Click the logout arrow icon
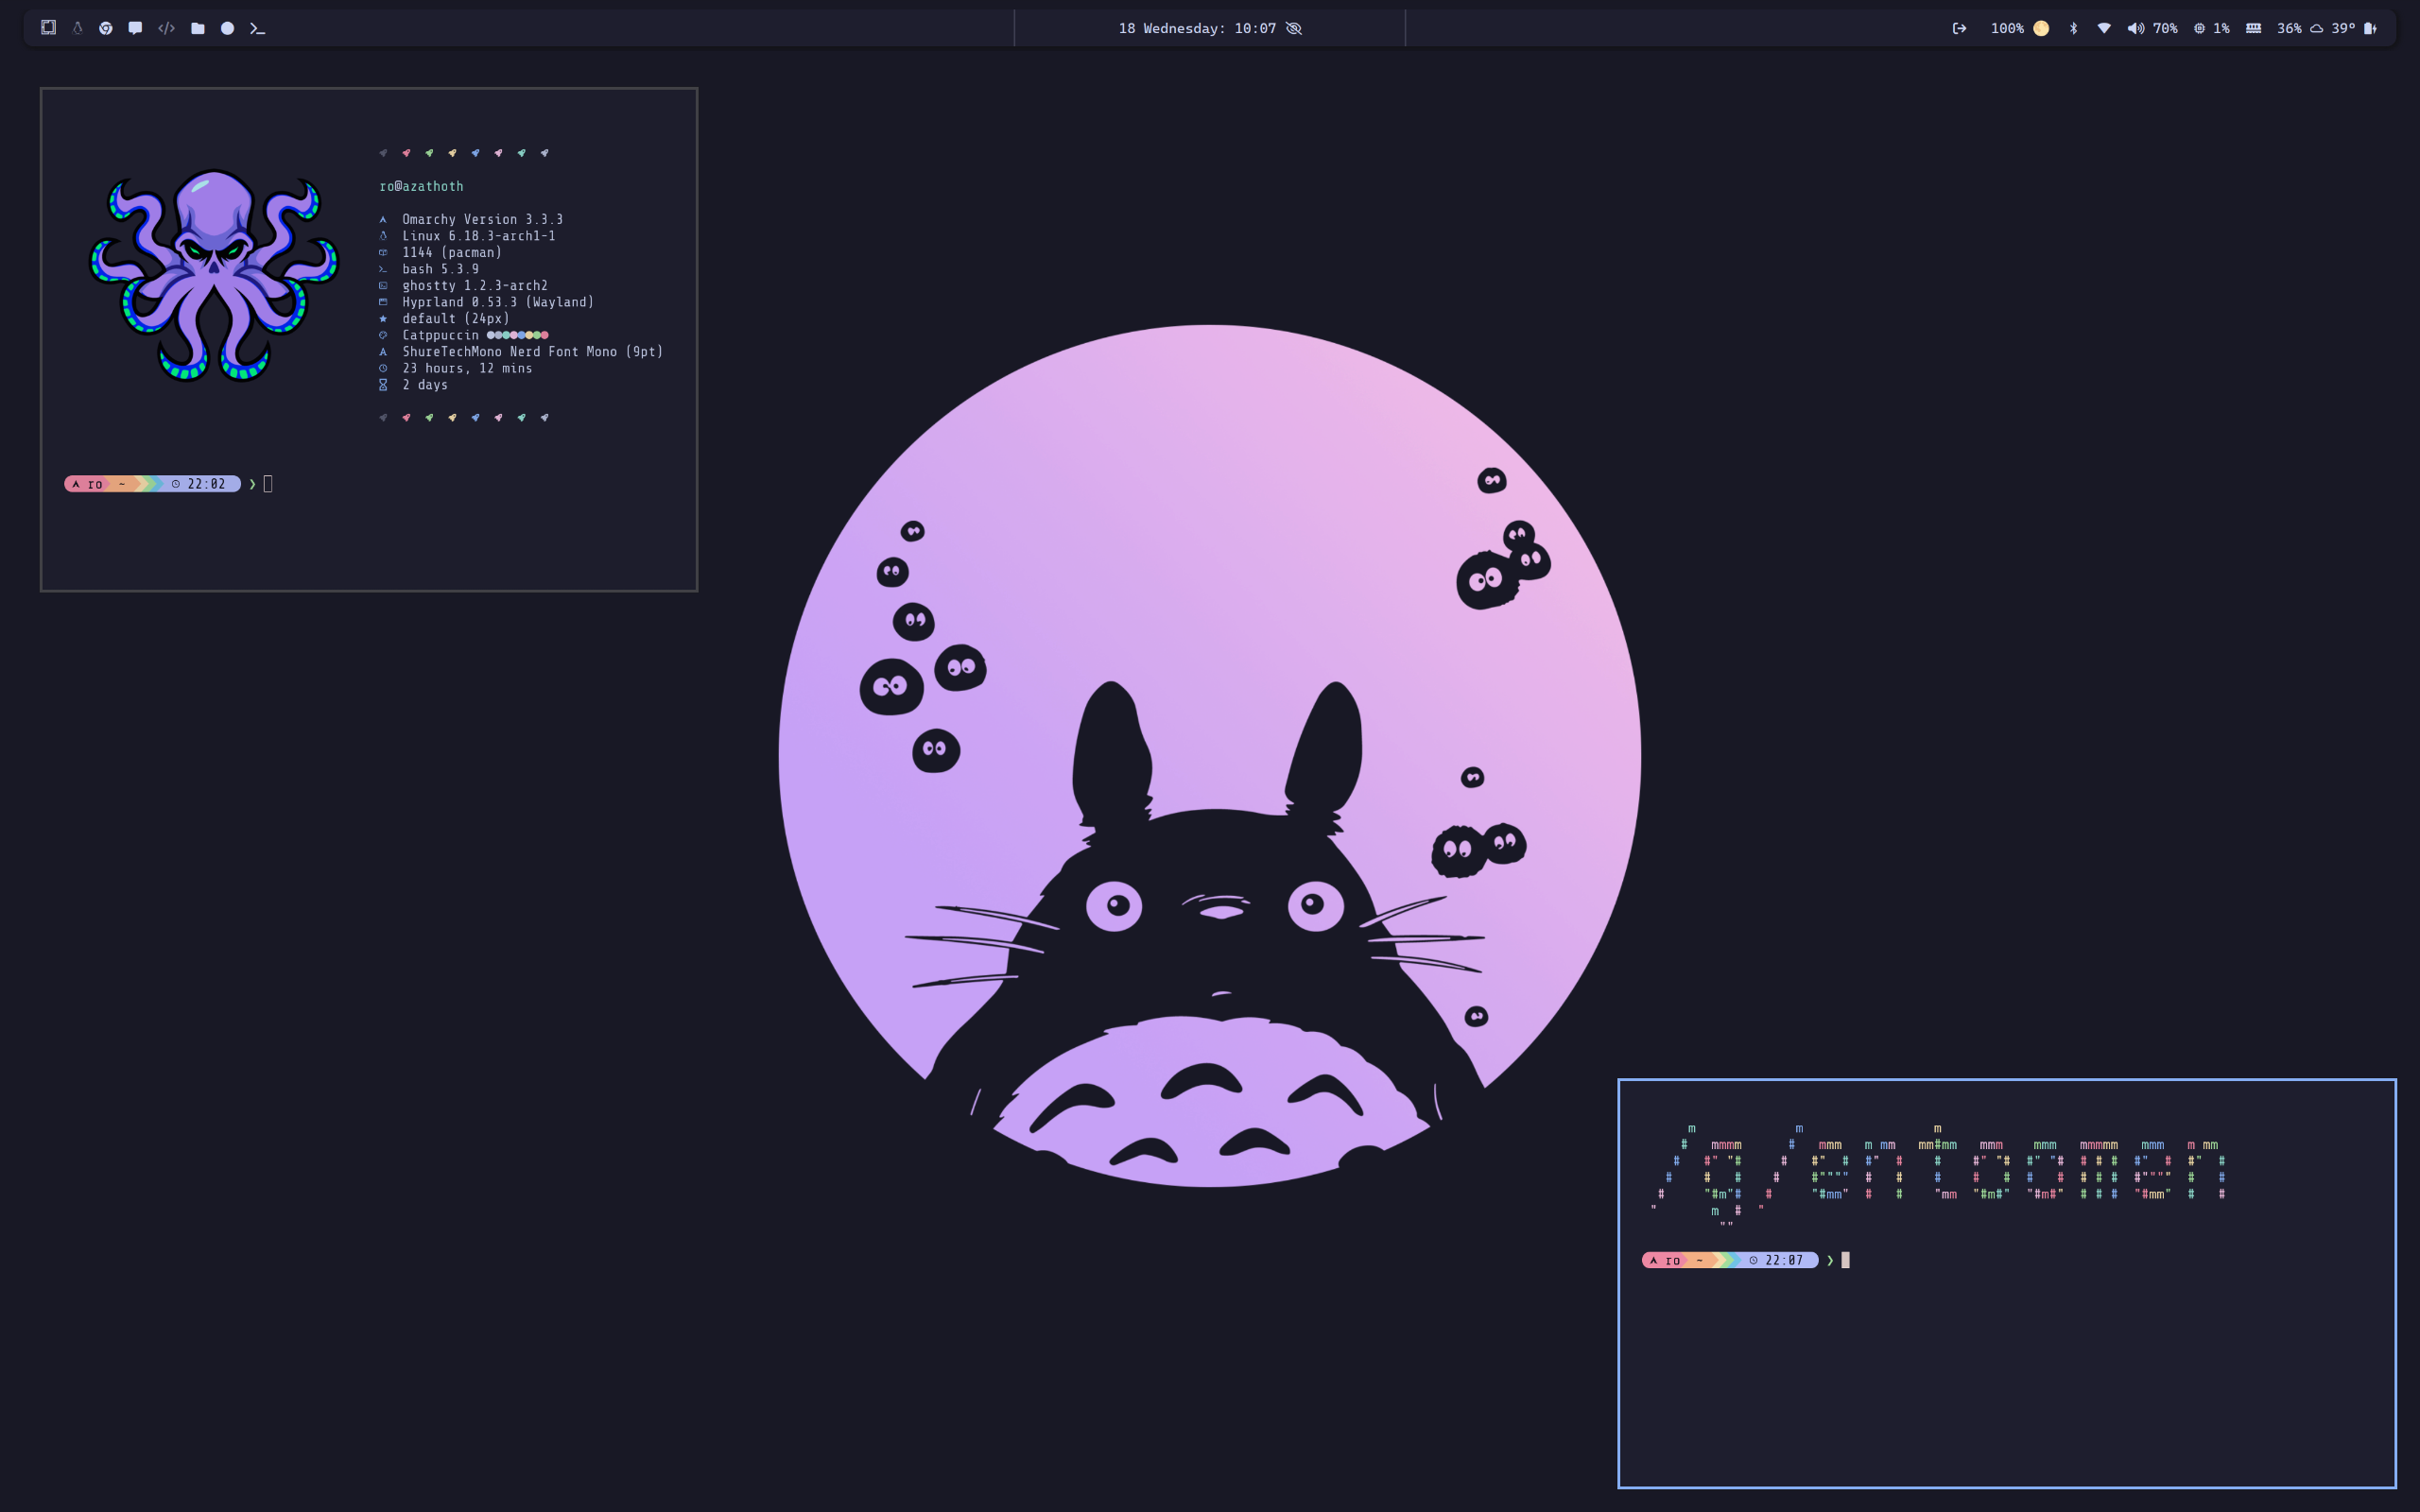The width and height of the screenshot is (2420, 1512). coord(1959,28)
